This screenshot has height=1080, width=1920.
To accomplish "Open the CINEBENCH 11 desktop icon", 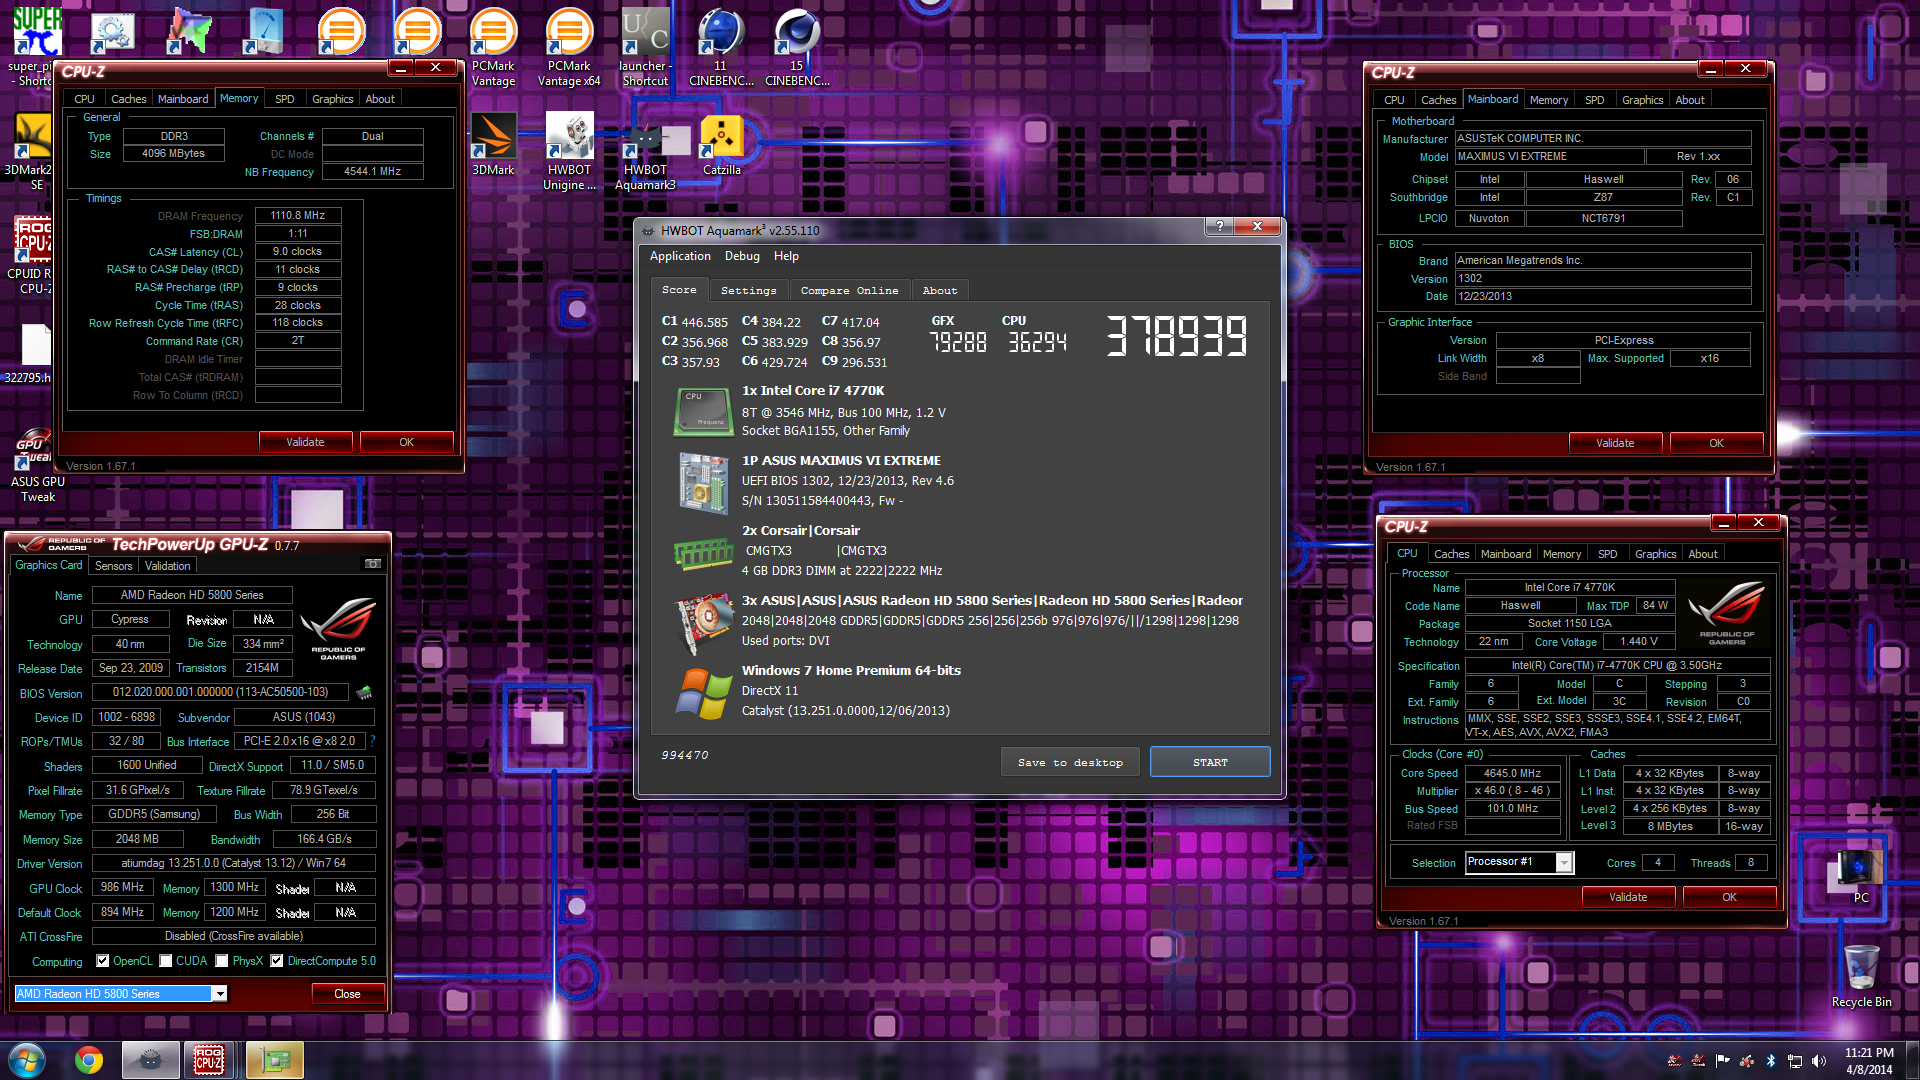I will click(x=721, y=45).
